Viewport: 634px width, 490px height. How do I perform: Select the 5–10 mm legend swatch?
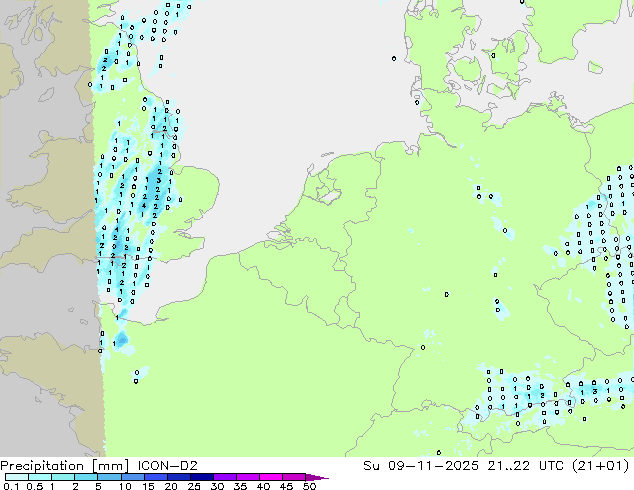[109, 477]
